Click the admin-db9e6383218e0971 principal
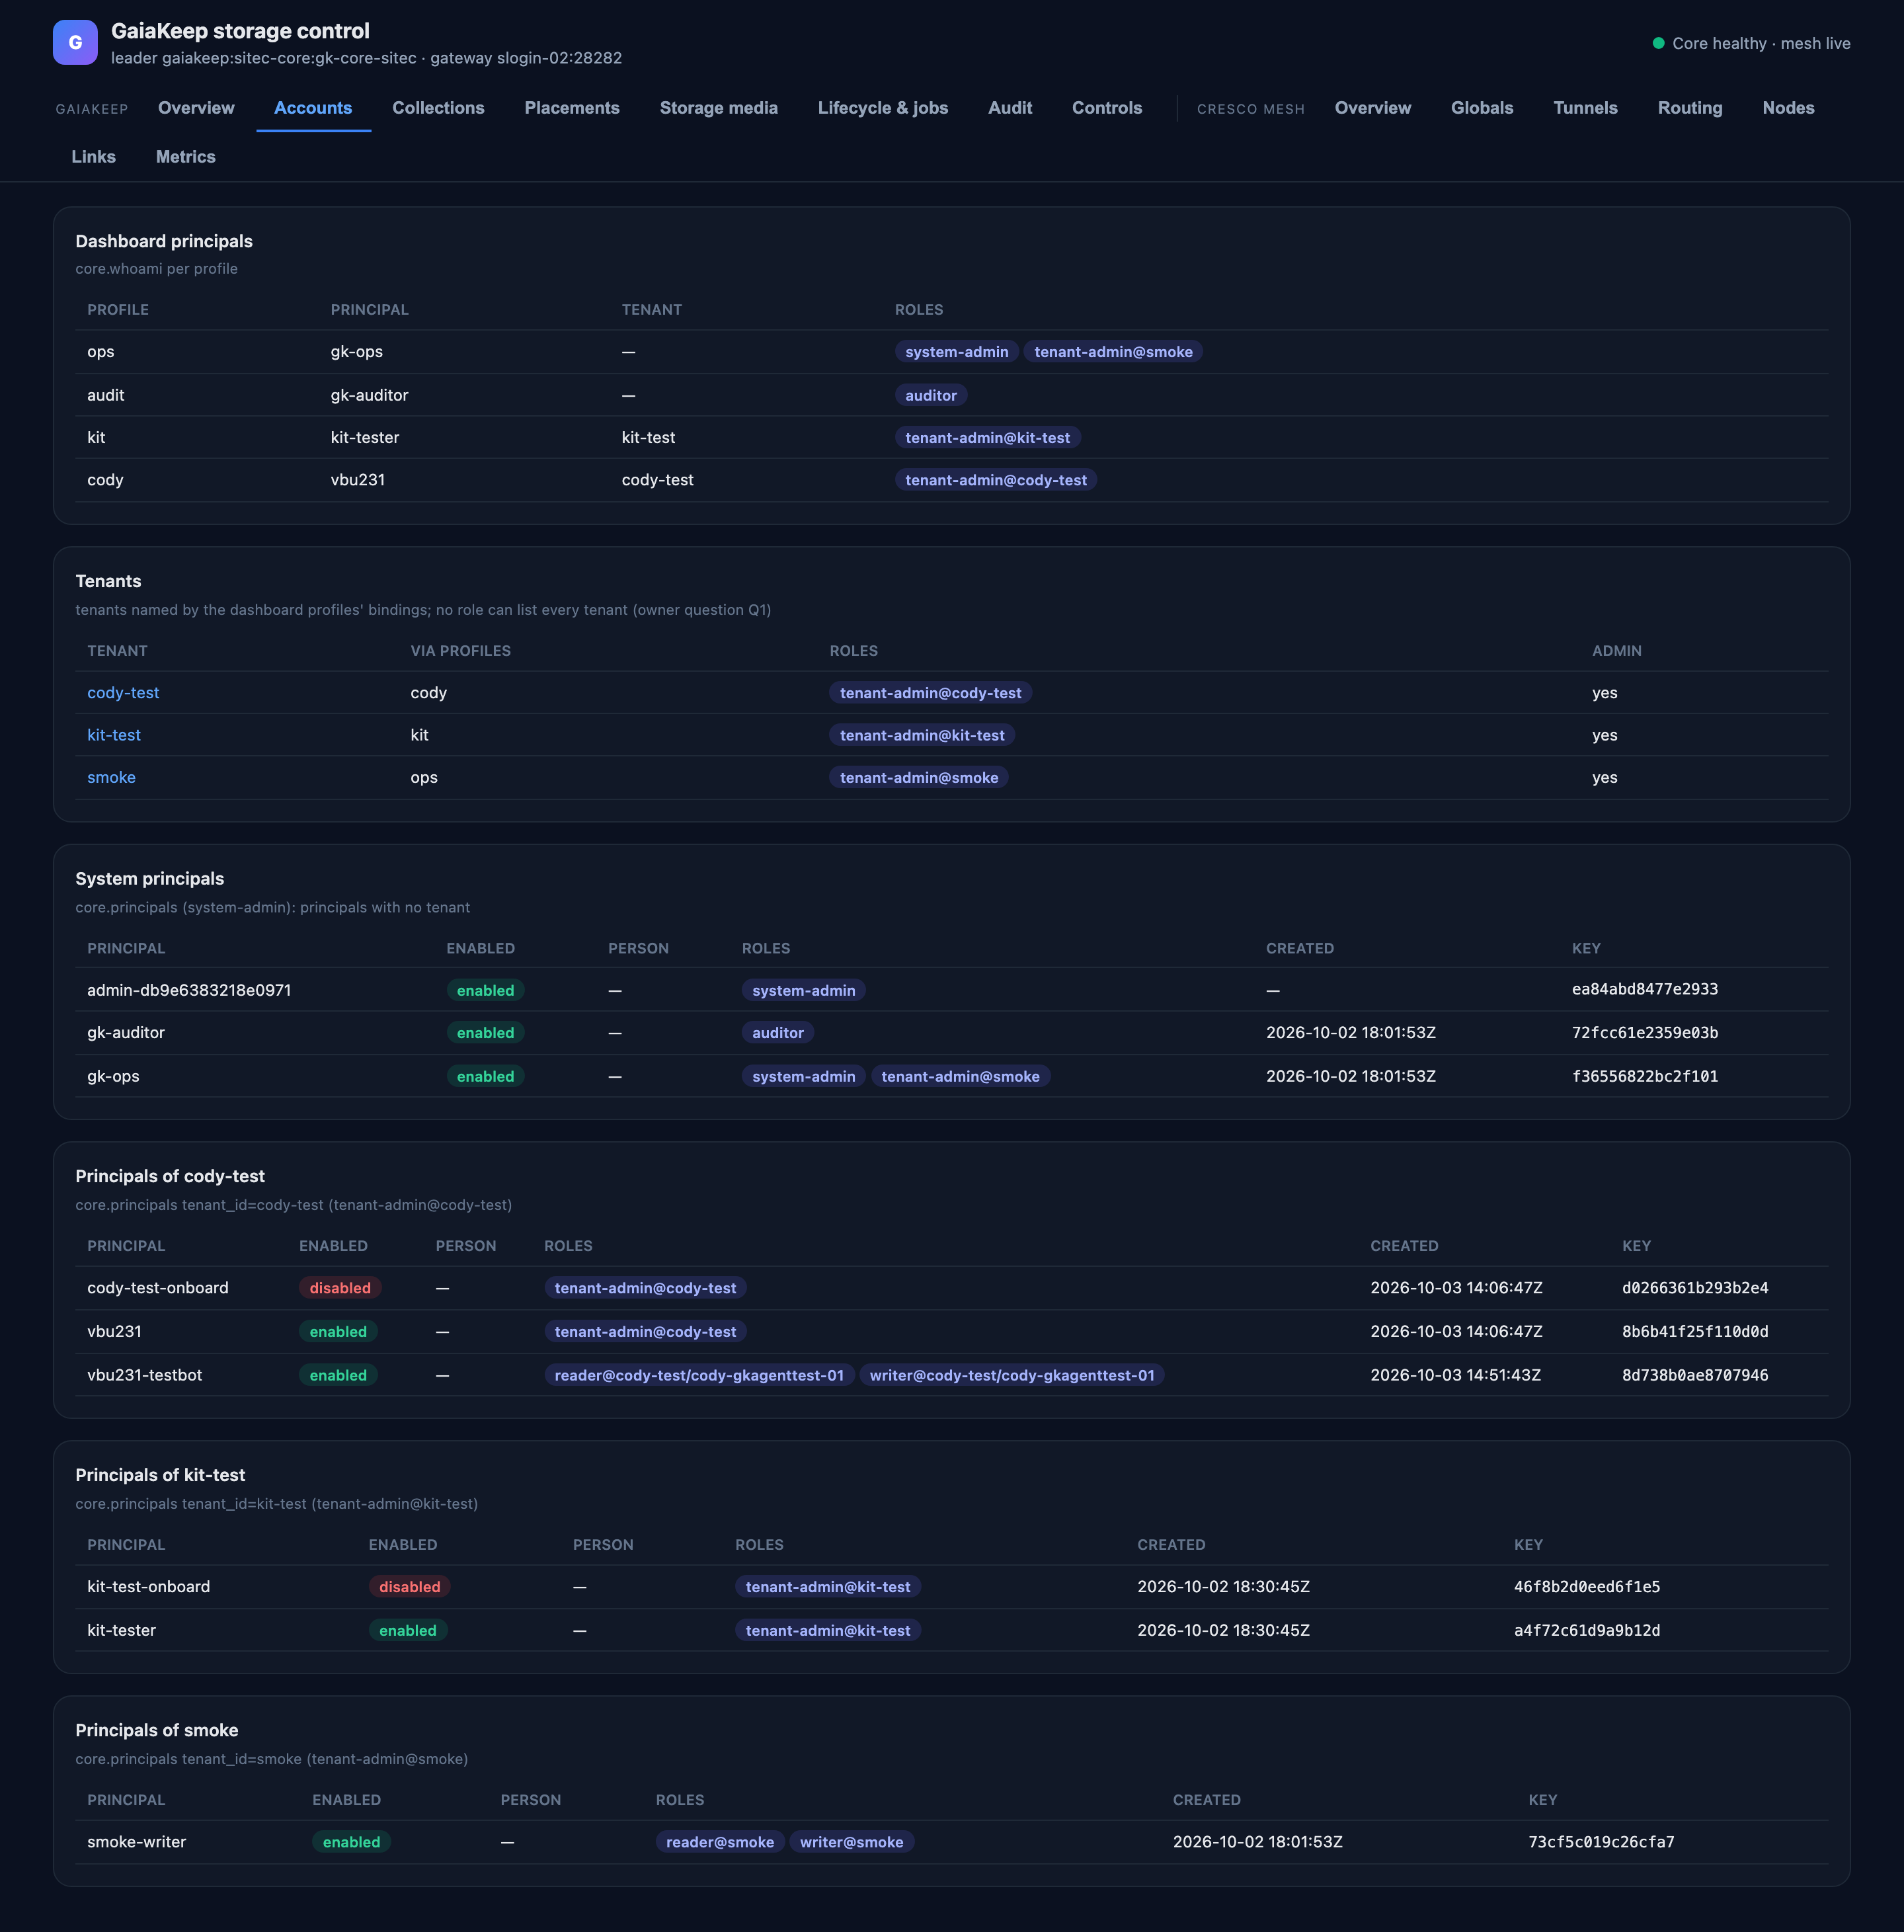This screenshot has height=1932, width=1904. point(189,990)
